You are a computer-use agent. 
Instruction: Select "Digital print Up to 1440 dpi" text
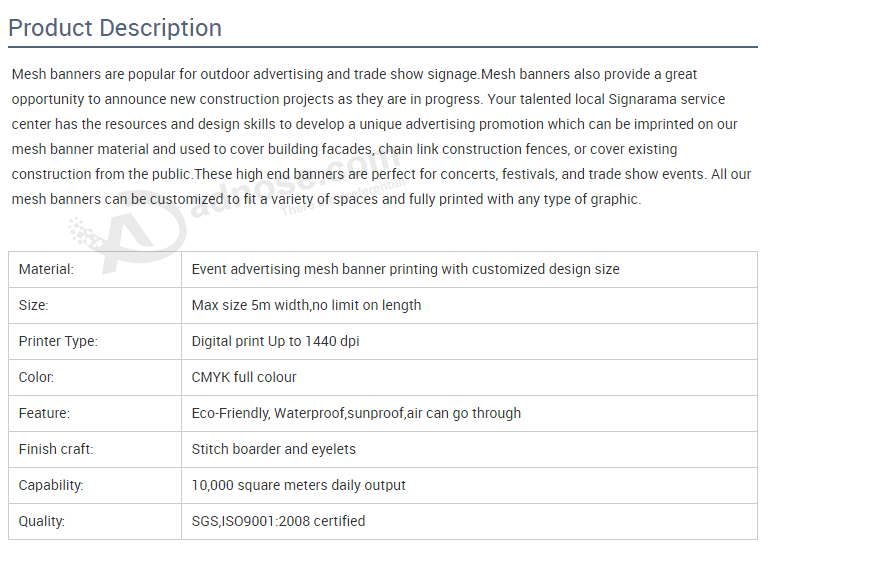275,341
